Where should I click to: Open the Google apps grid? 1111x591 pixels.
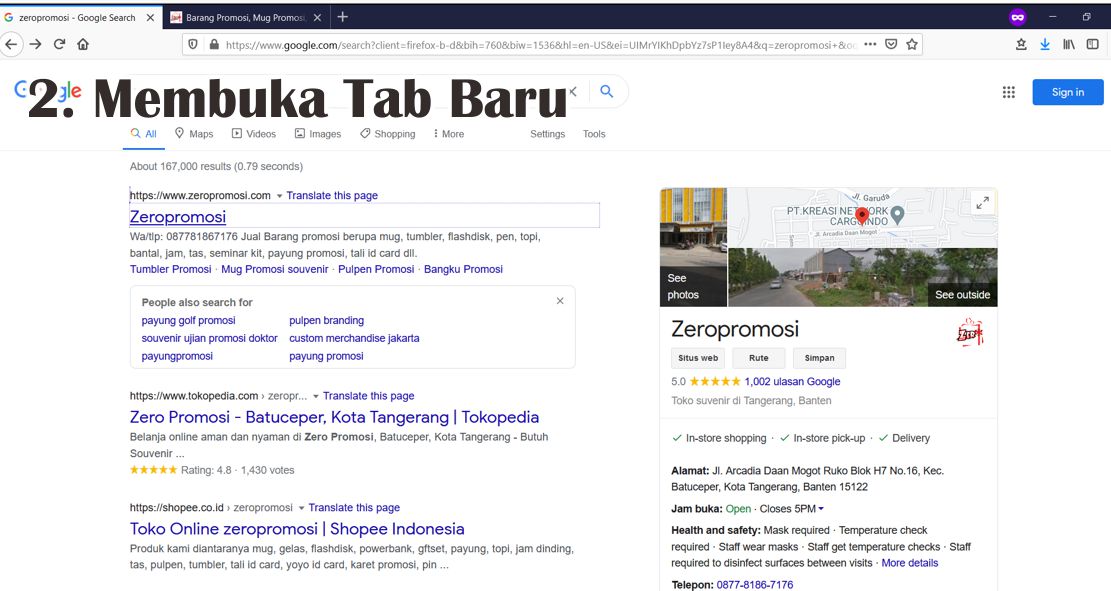coord(1008,92)
